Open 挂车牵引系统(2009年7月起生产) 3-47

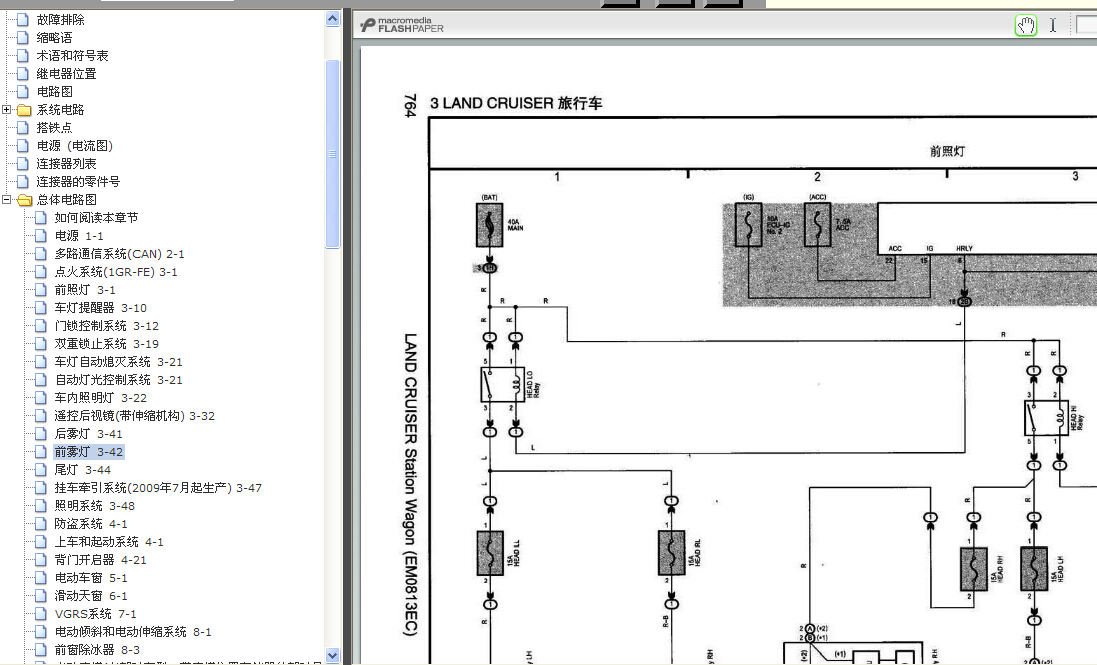[158, 488]
